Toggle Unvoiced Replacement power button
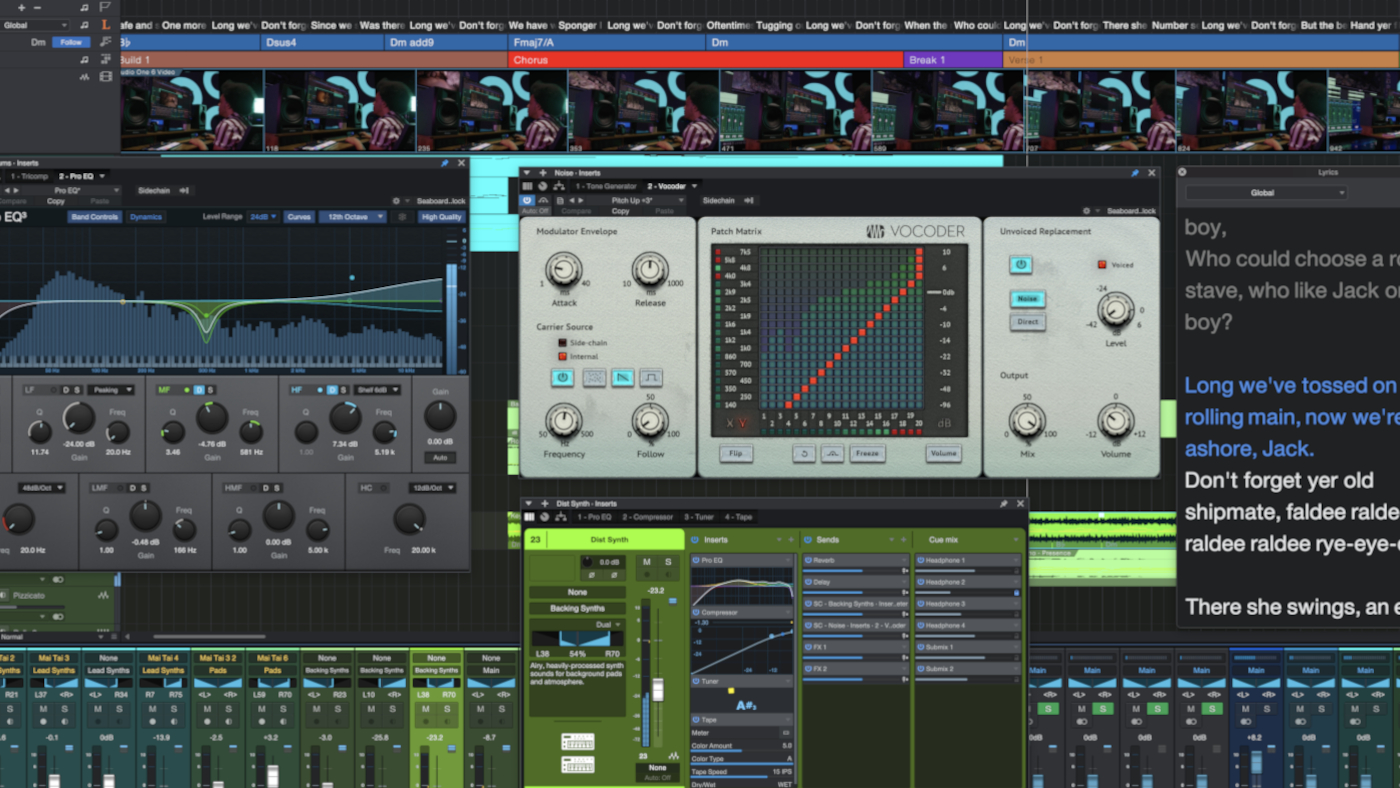The image size is (1400, 788). (x=1021, y=264)
